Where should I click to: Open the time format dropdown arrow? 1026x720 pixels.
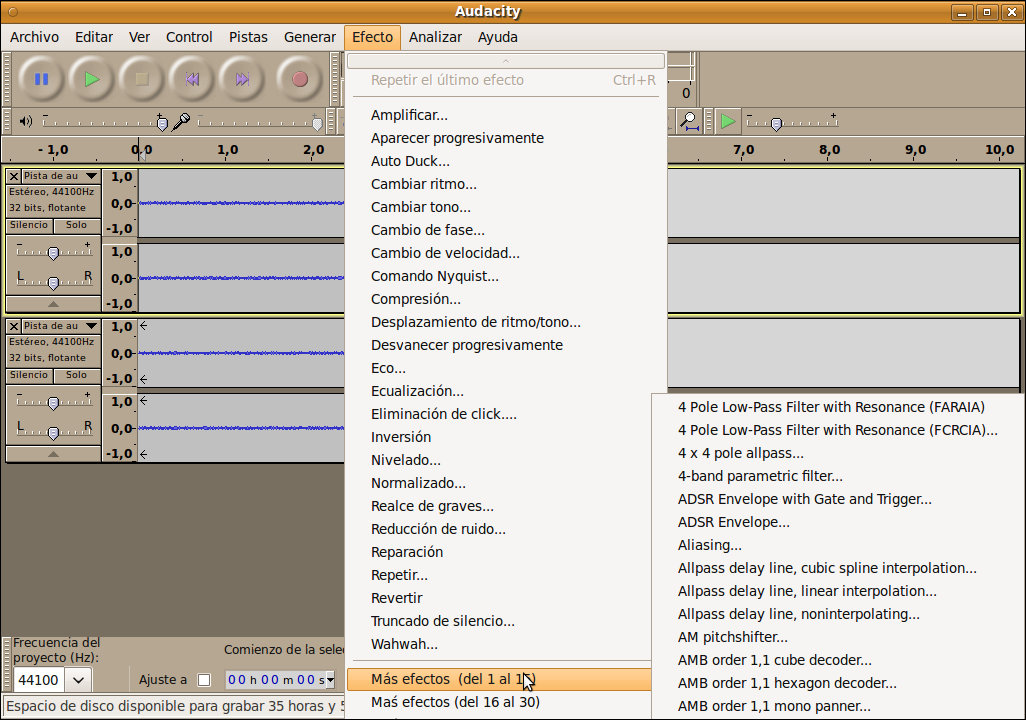(x=330, y=680)
